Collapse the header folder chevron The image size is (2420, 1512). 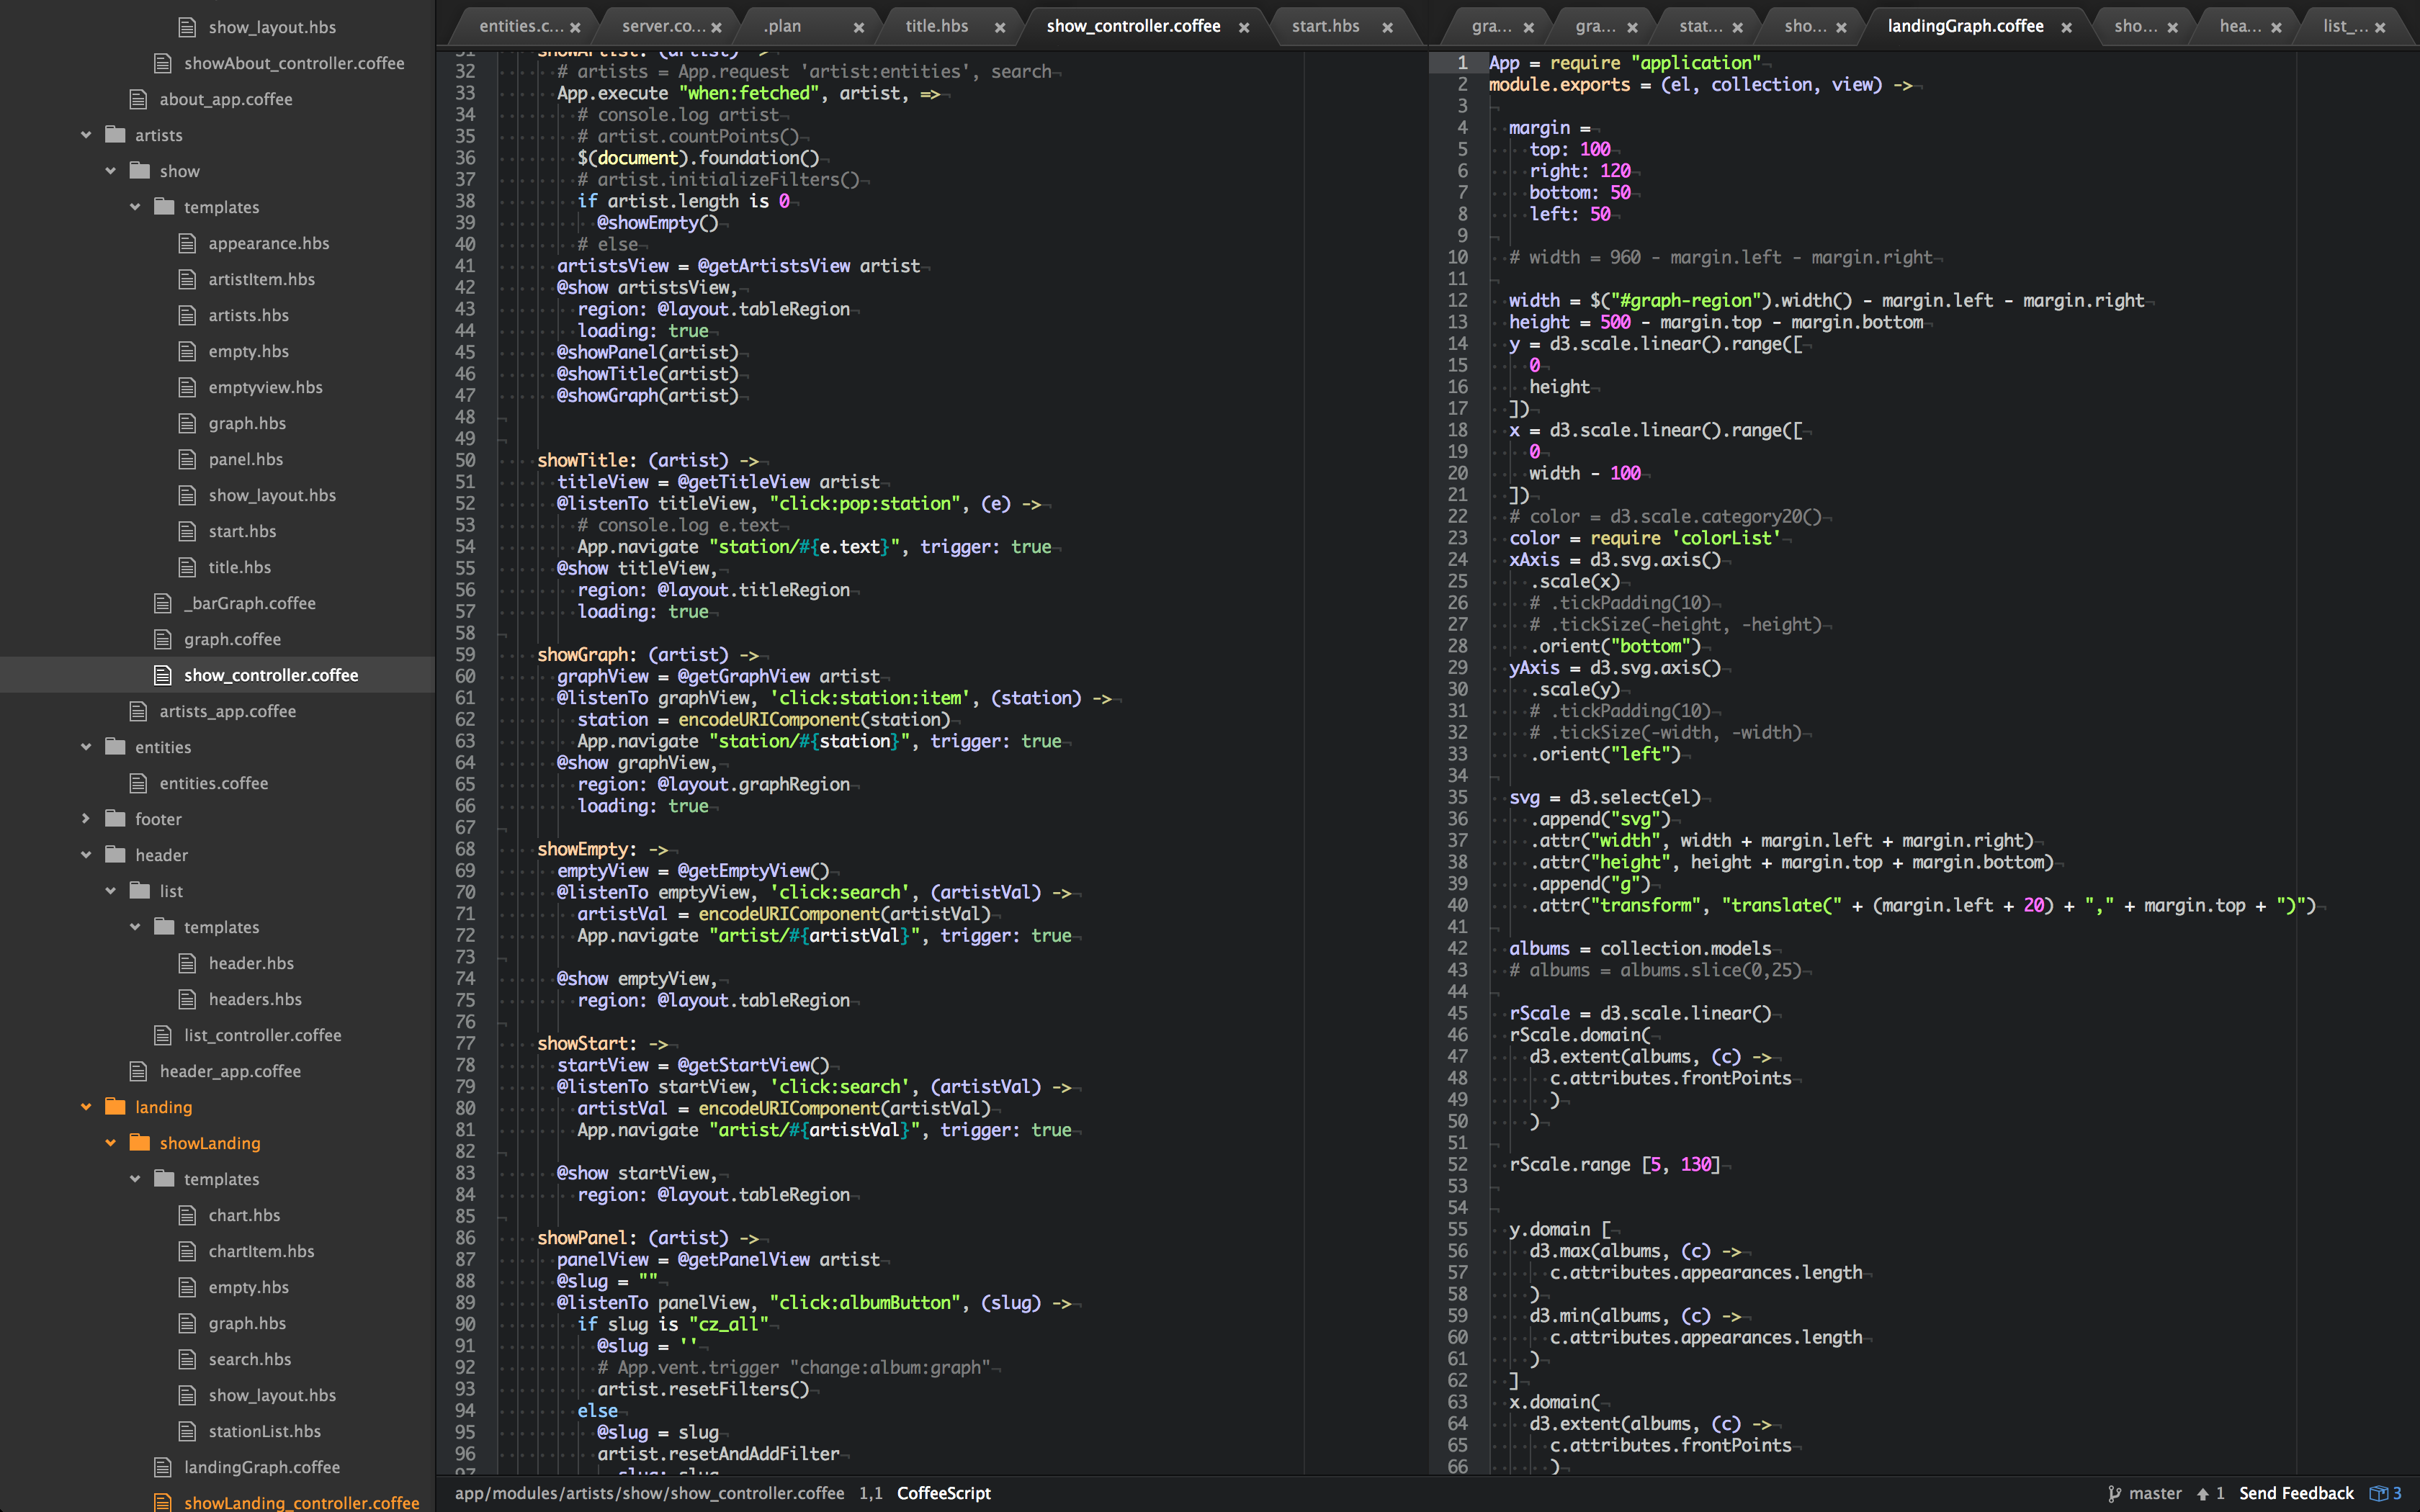86,855
